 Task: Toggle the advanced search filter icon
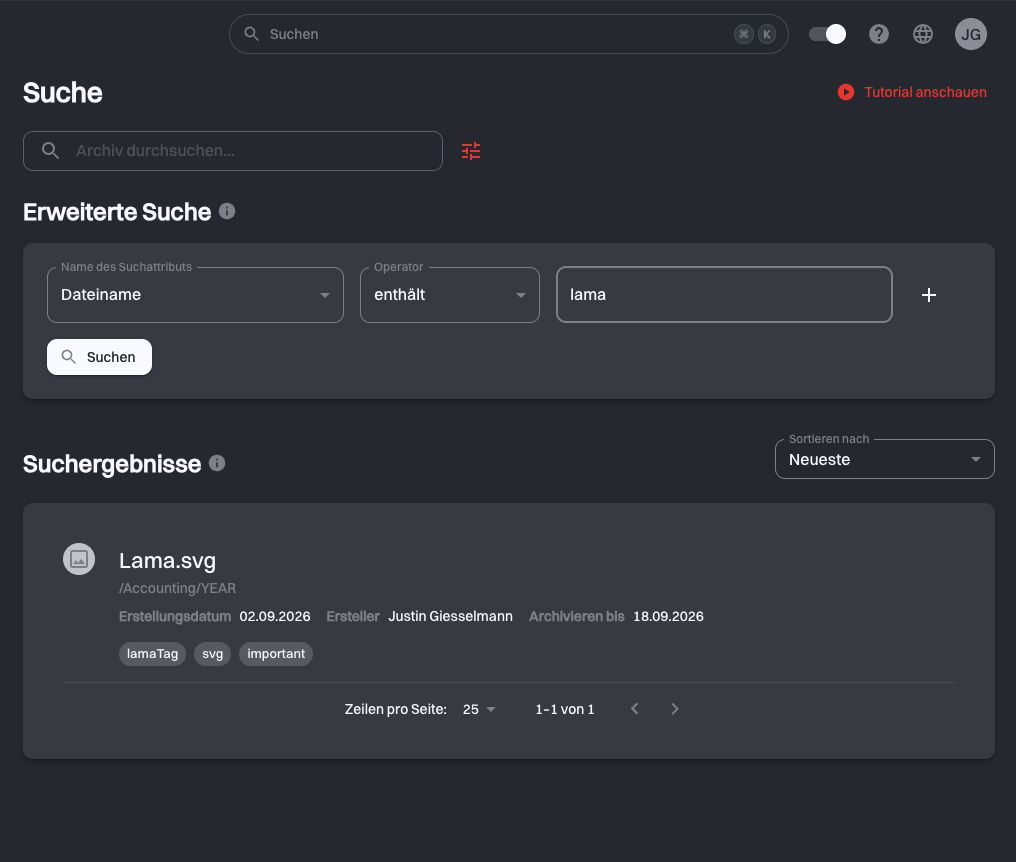point(471,151)
